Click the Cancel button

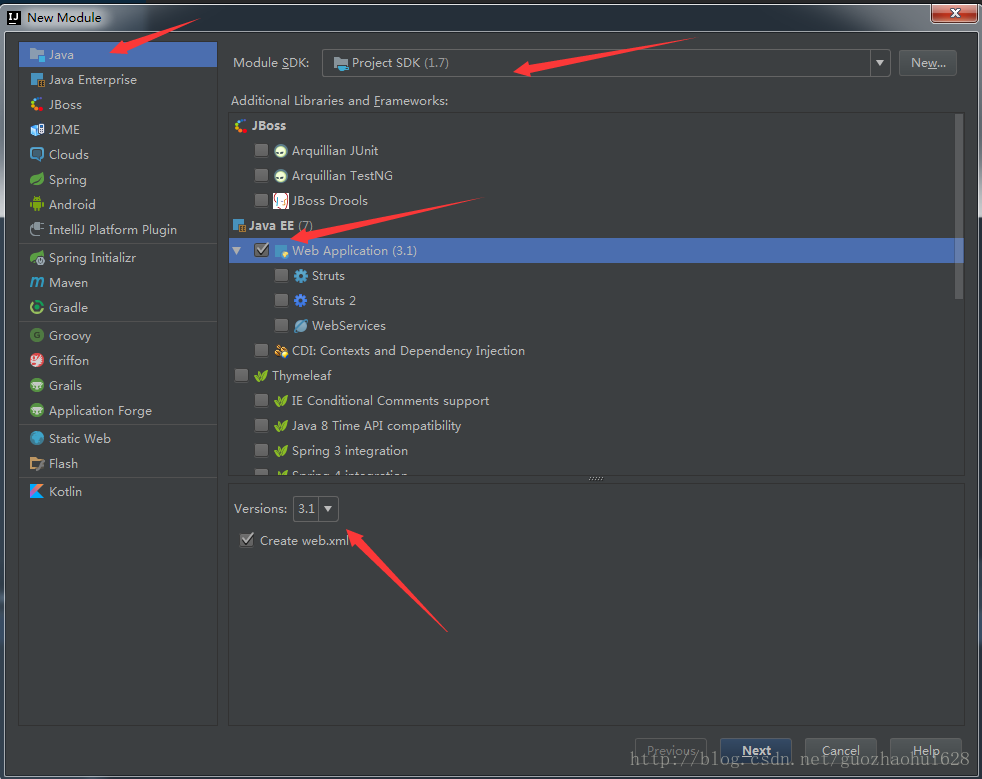tap(840, 750)
